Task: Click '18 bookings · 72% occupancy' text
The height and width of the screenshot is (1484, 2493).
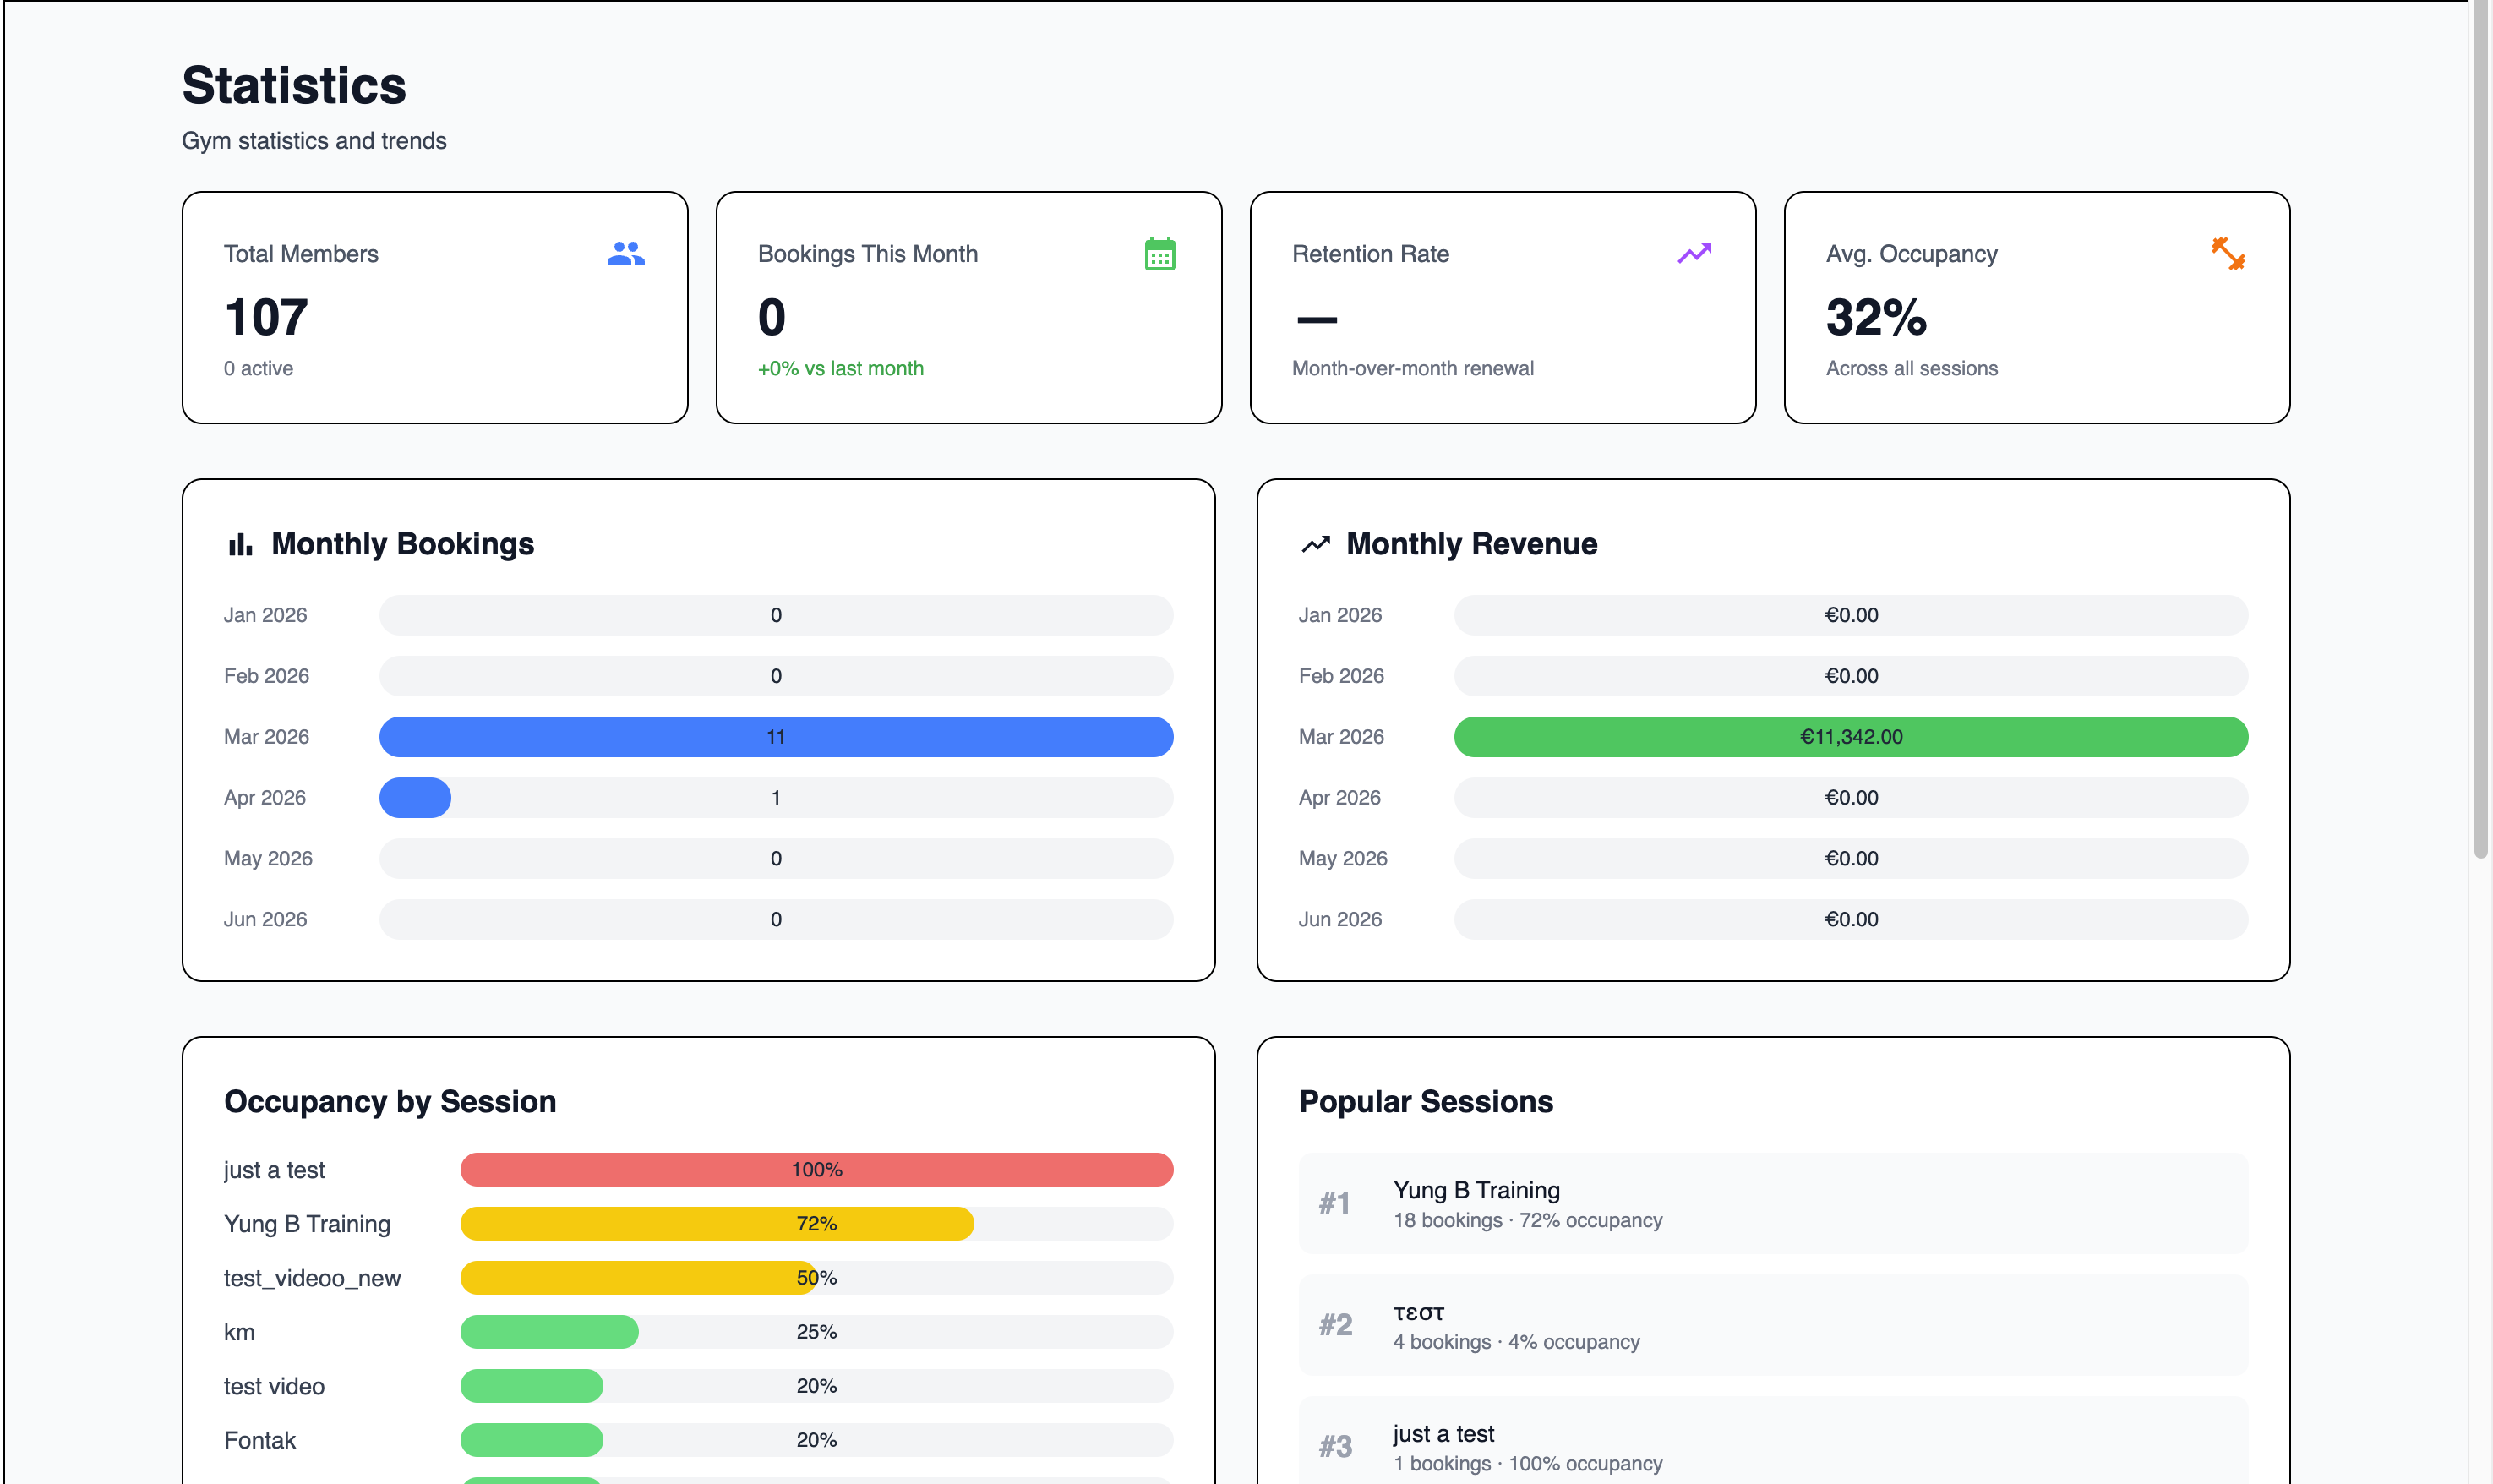Action: coord(1528,1220)
